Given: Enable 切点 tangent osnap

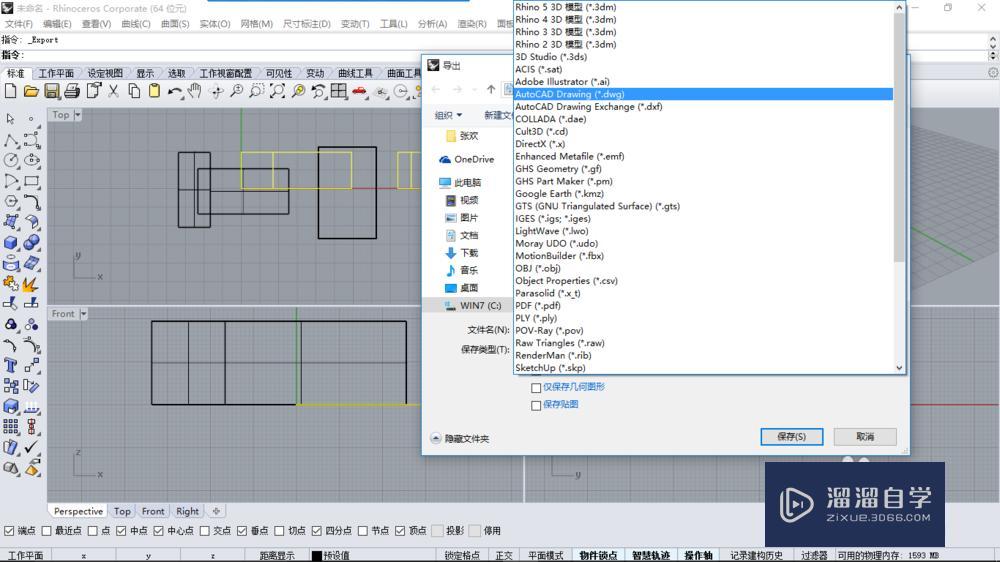Looking at the screenshot, I should tap(279, 531).
